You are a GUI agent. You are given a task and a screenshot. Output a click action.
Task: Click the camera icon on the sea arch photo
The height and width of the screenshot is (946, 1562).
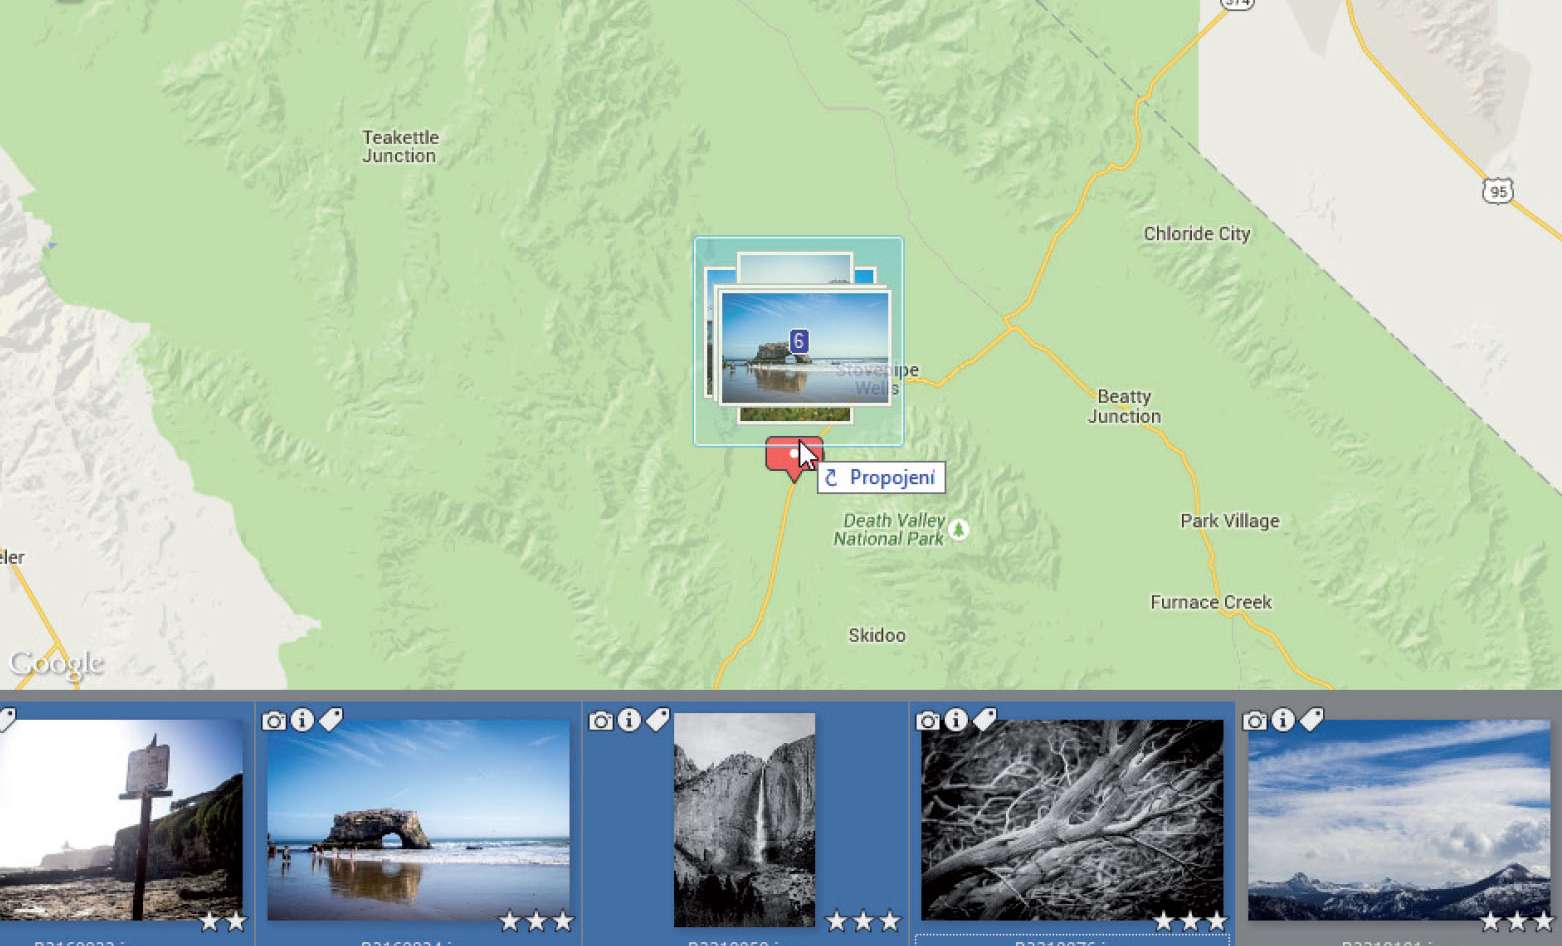[273, 720]
